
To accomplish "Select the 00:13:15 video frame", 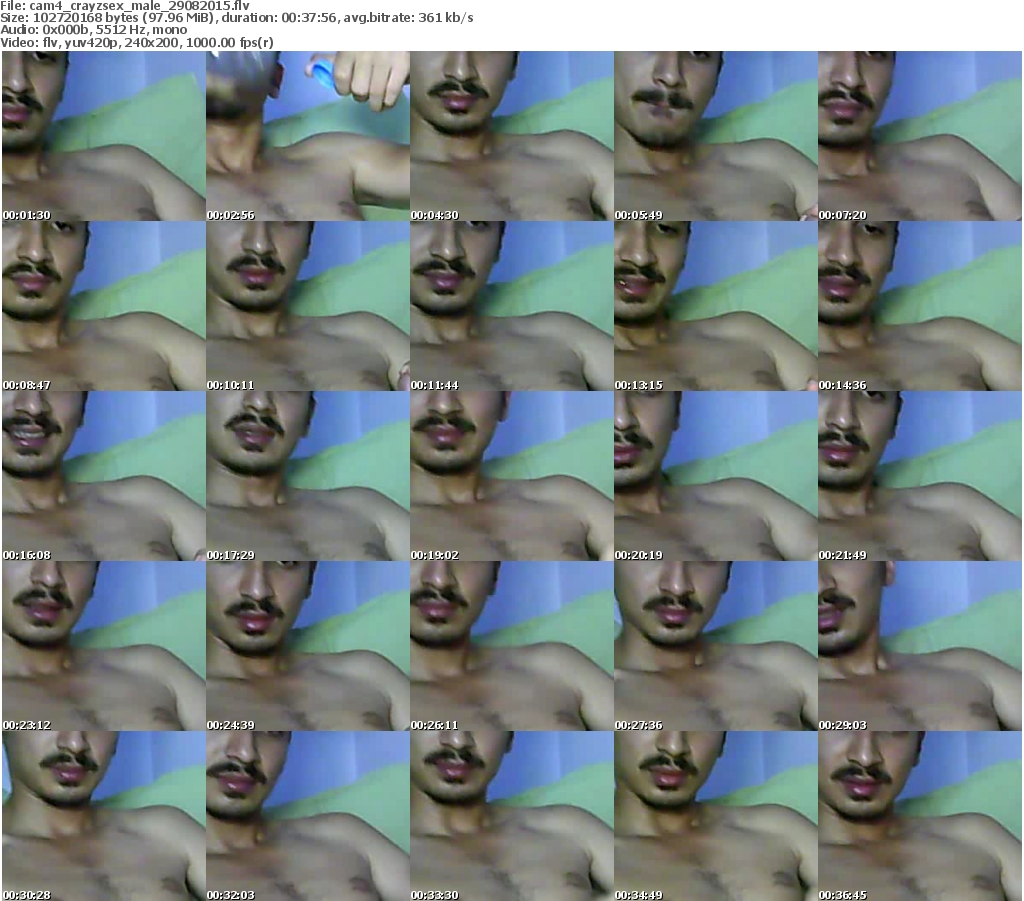I will point(715,306).
